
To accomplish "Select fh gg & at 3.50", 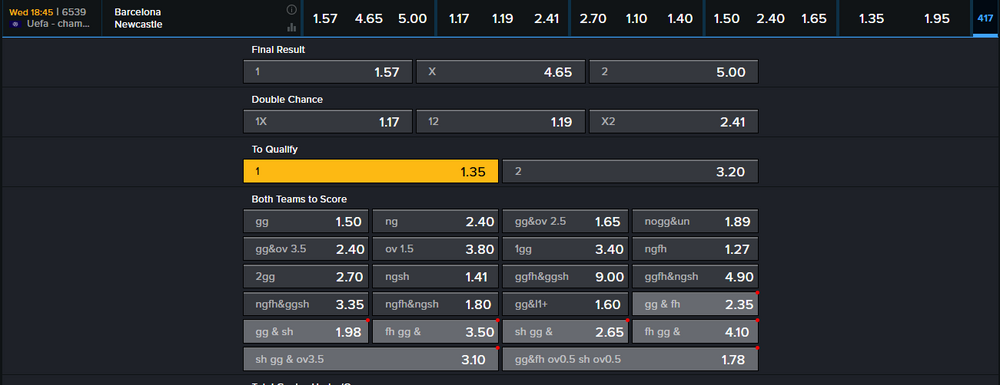I will [x=436, y=331].
